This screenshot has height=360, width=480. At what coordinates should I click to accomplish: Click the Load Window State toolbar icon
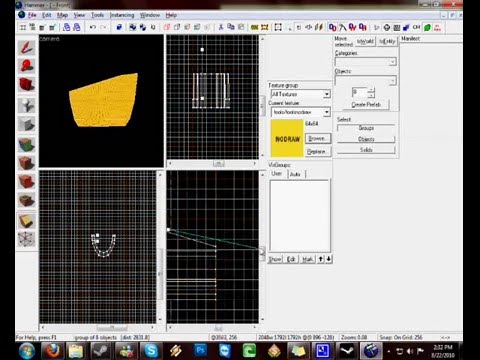click(x=66, y=27)
